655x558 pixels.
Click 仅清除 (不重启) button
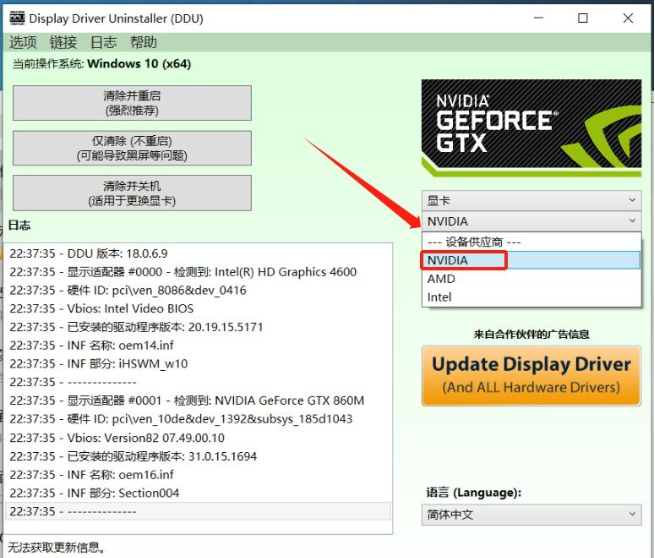132,148
